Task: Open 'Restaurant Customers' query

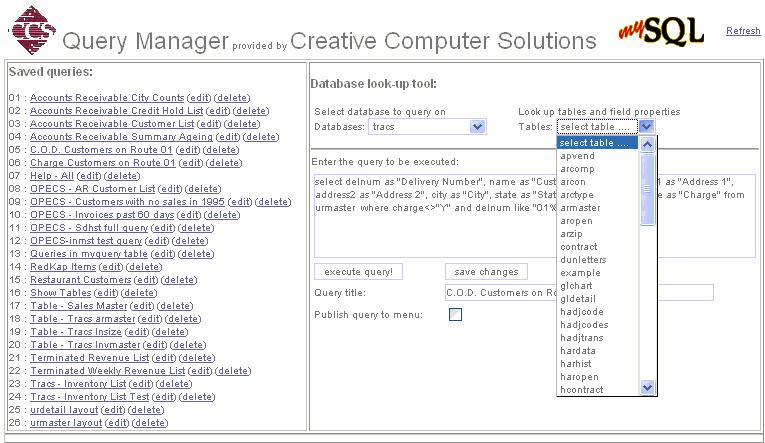Action: [x=81, y=280]
